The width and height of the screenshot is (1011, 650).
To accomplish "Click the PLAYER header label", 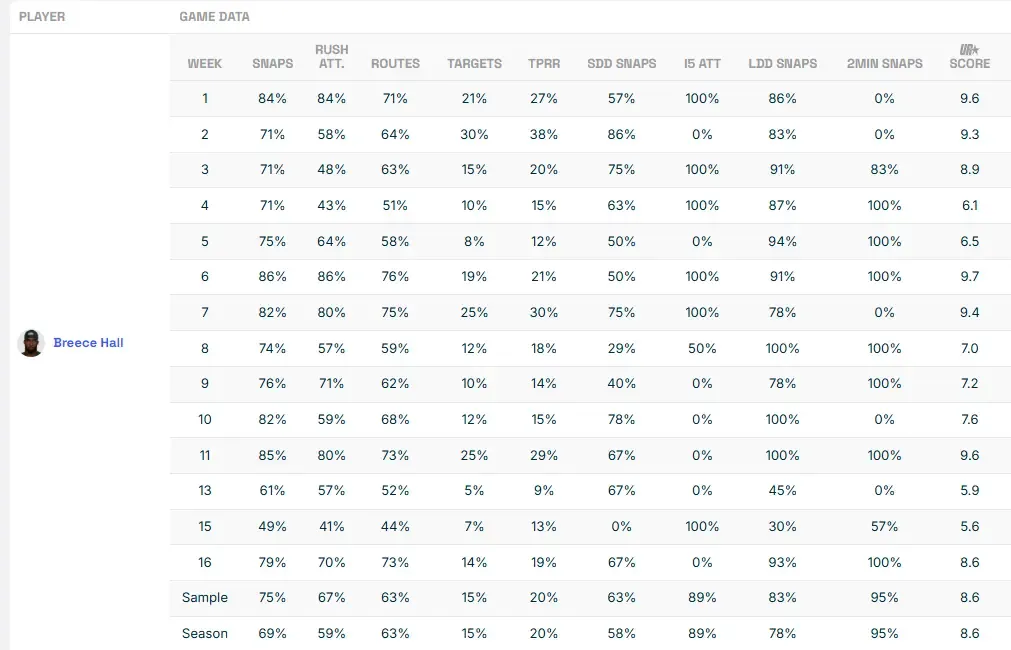I will (42, 17).
